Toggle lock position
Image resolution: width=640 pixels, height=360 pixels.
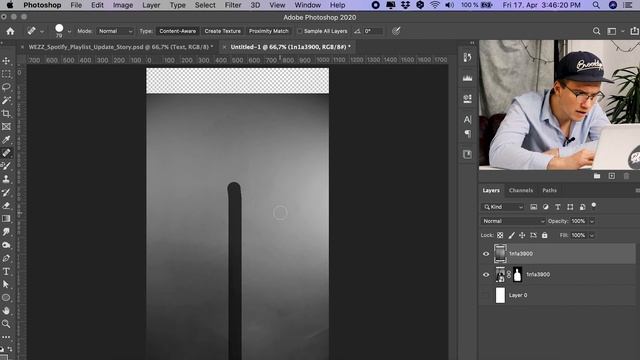click(522, 236)
